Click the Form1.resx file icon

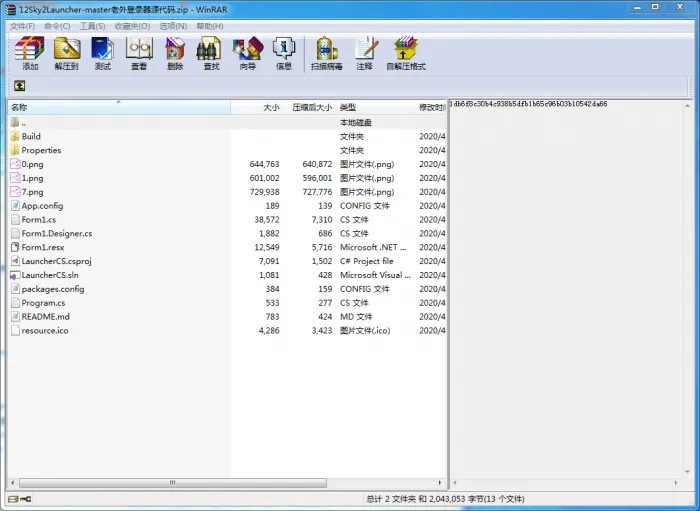[15, 247]
